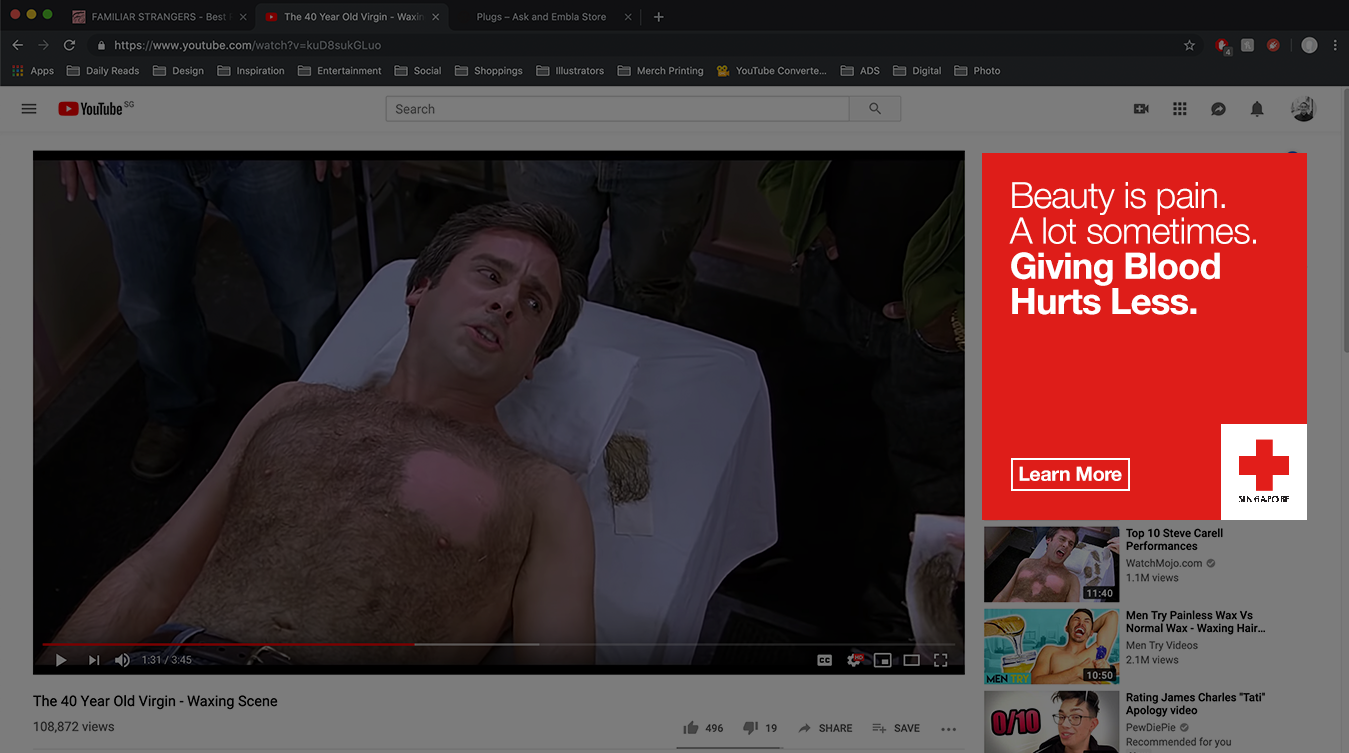The height and width of the screenshot is (753, 1349).
Task: Open Men Try Painless Wax video title
Action: (1195, 622)
